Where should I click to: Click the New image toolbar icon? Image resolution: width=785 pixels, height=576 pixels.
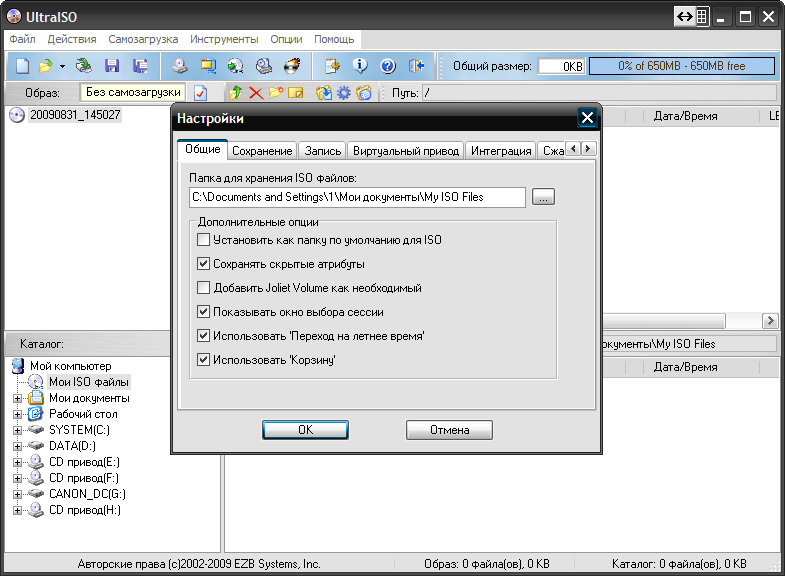(x=22, y=66)
